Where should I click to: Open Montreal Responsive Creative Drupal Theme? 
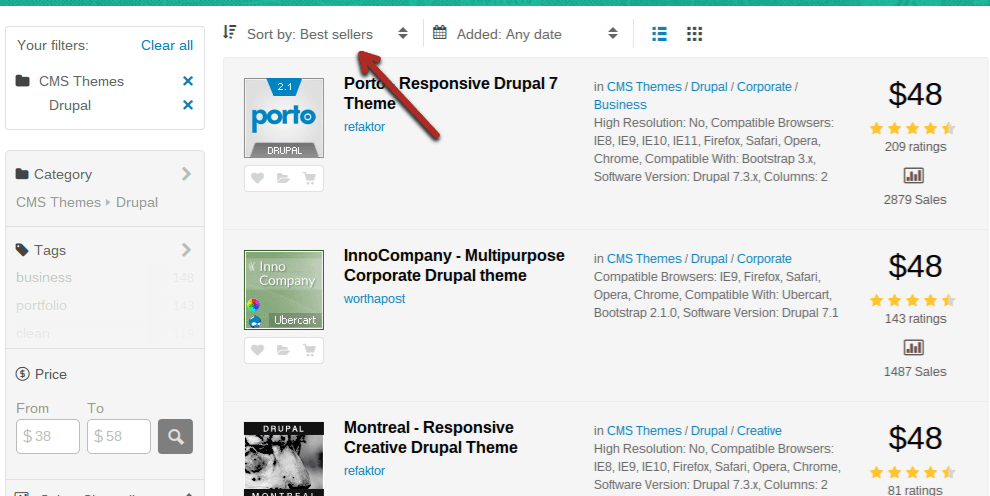(x=431, y=437)
